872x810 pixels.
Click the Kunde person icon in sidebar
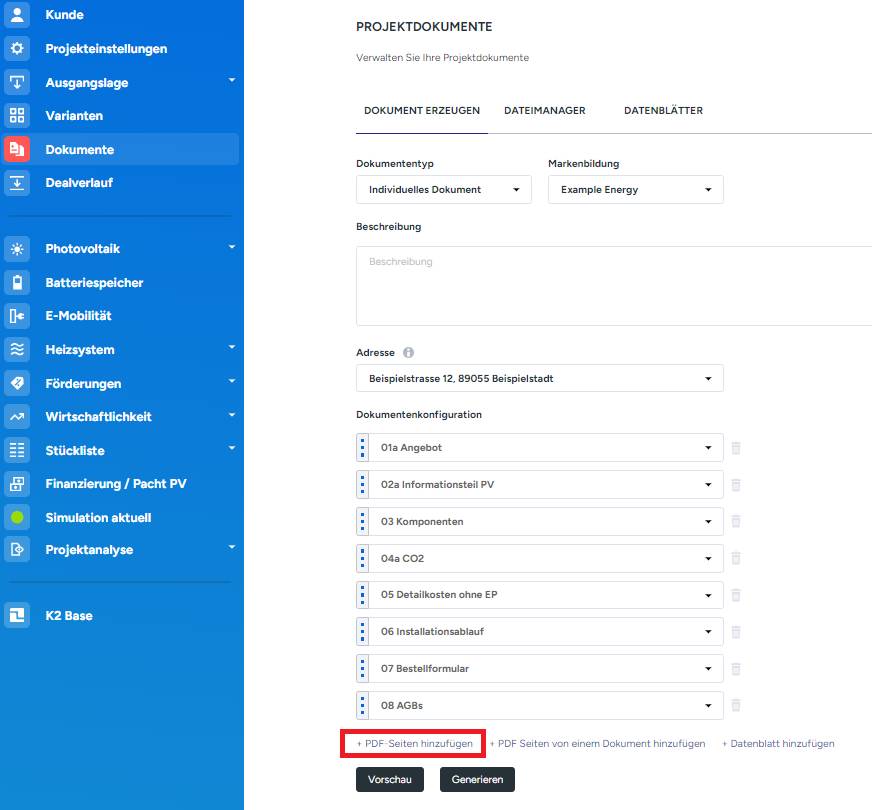(x=17, y=15)
